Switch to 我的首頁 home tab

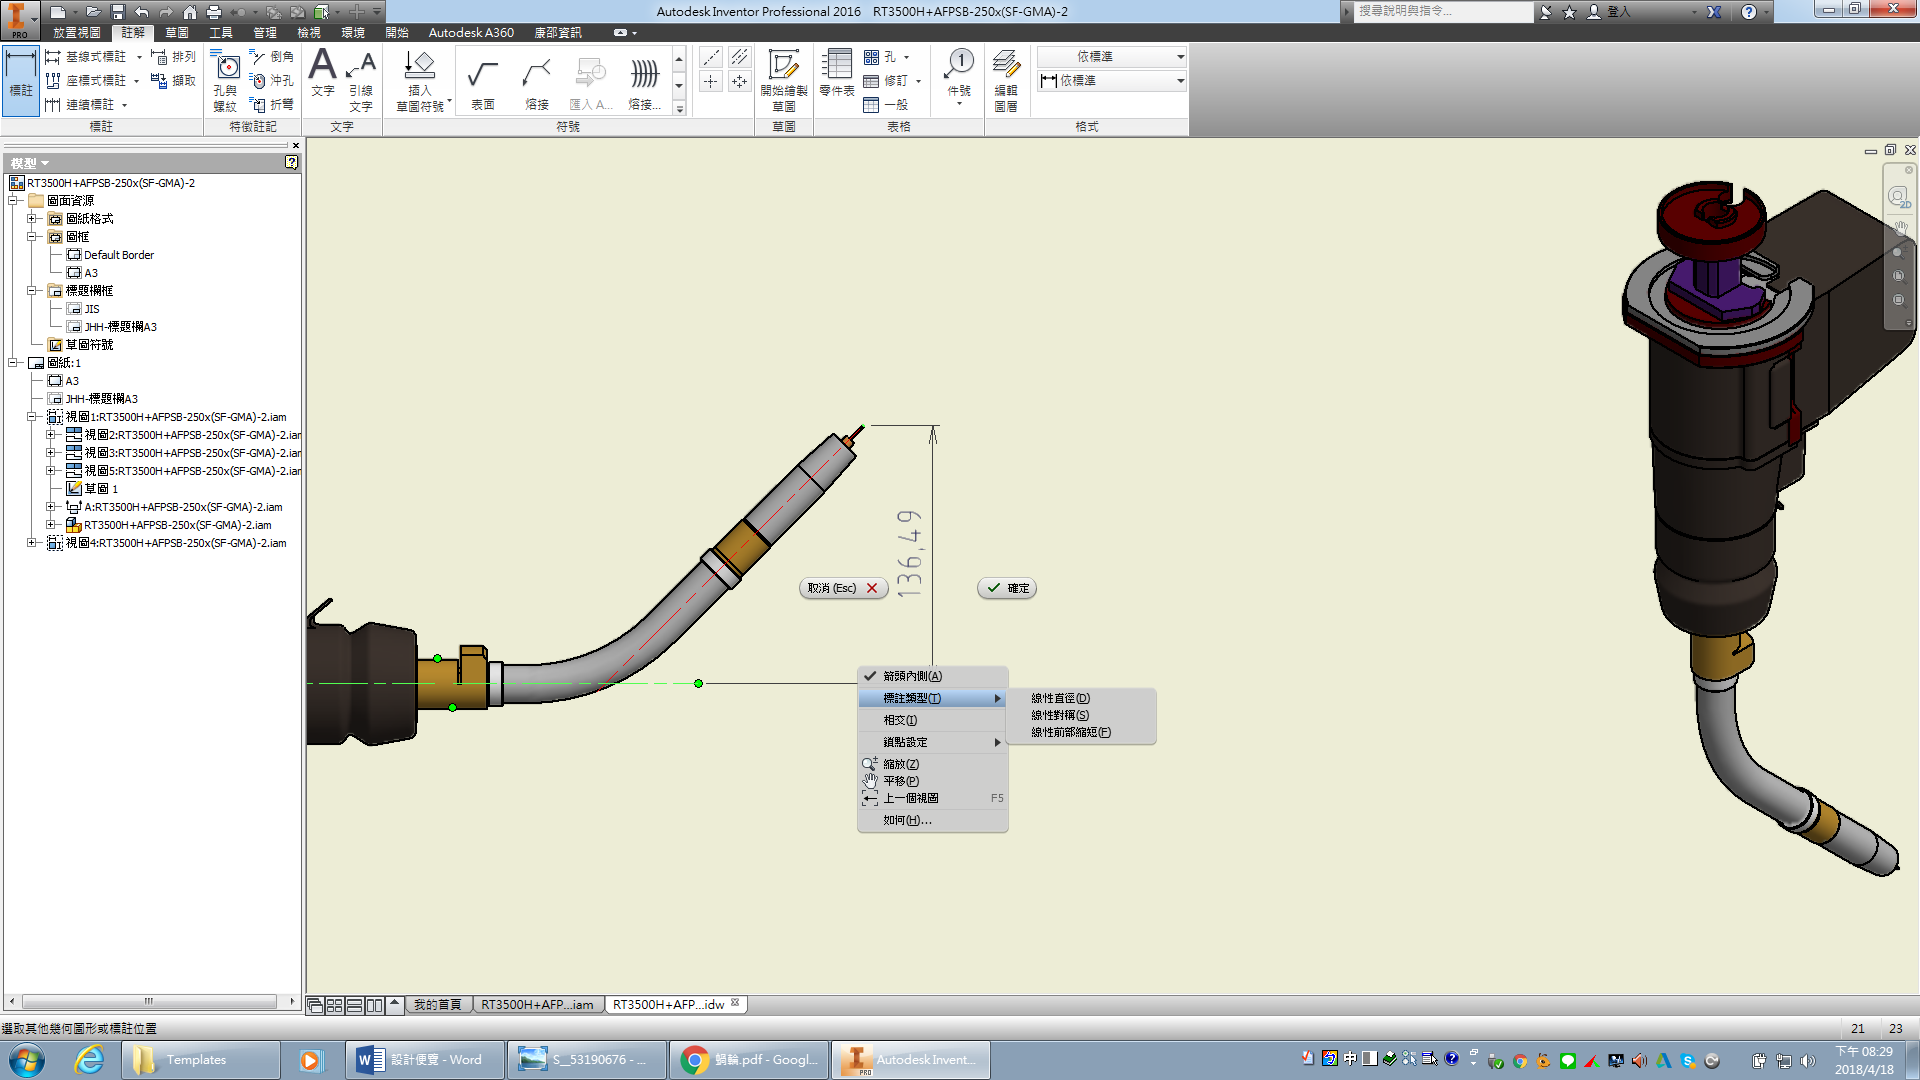pyautogui.click(x=438, y=1005)
